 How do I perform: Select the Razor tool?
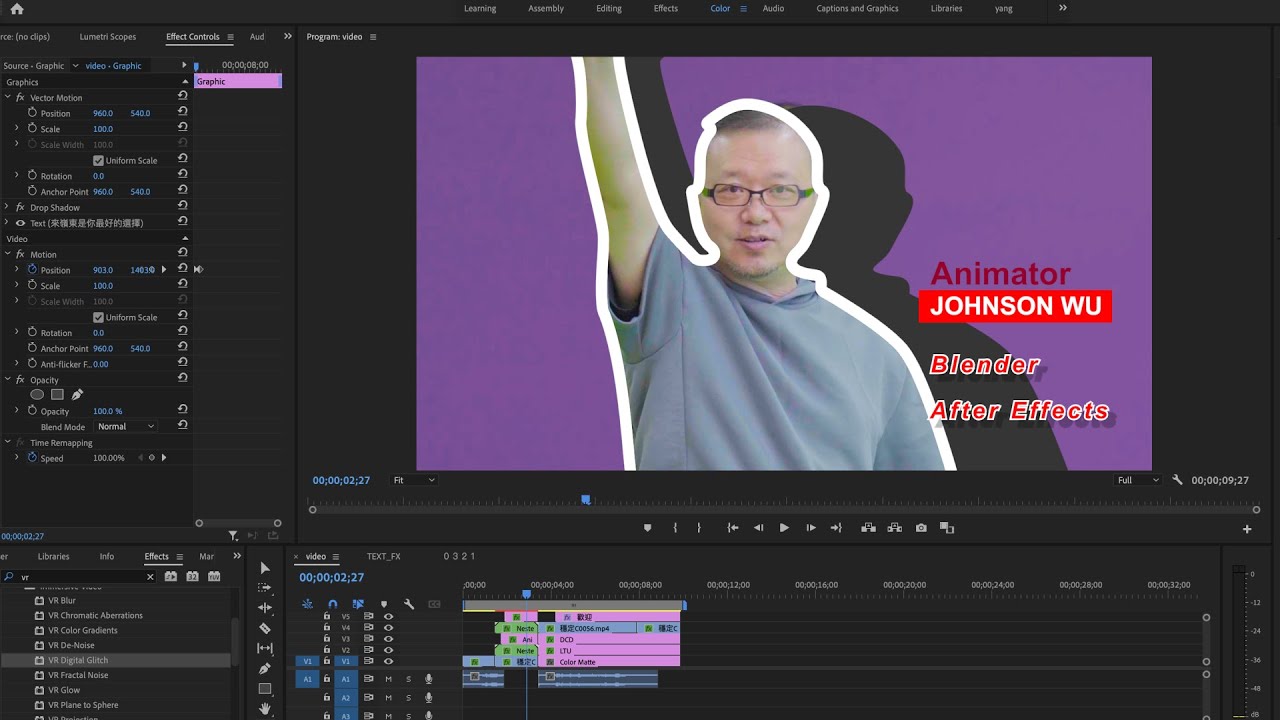coord(265,628)
